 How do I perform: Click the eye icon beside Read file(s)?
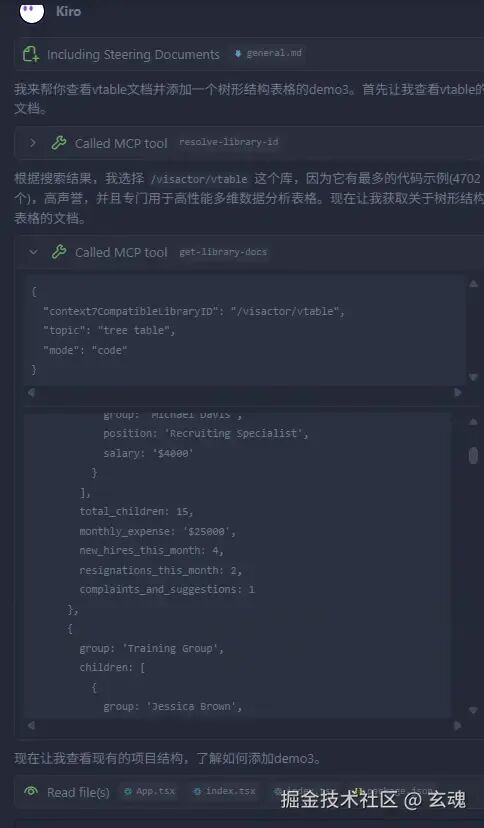coord(31,791)
